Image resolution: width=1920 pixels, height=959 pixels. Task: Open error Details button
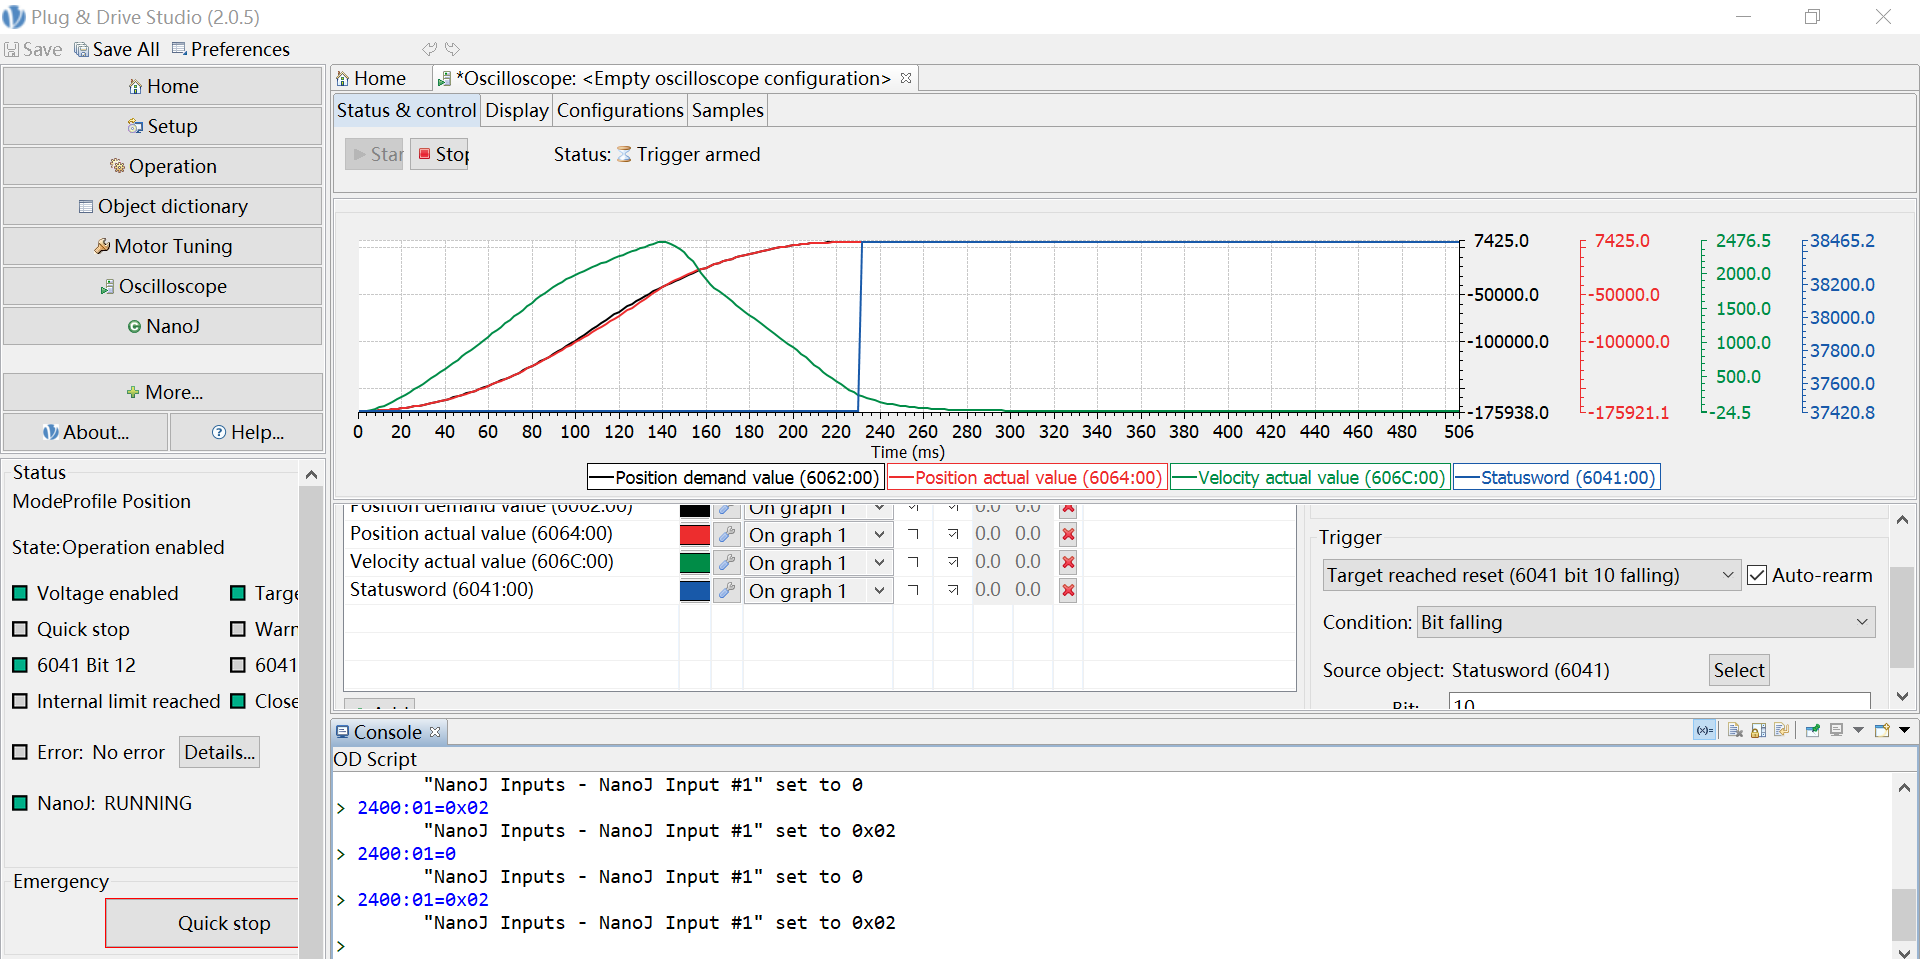219,753
